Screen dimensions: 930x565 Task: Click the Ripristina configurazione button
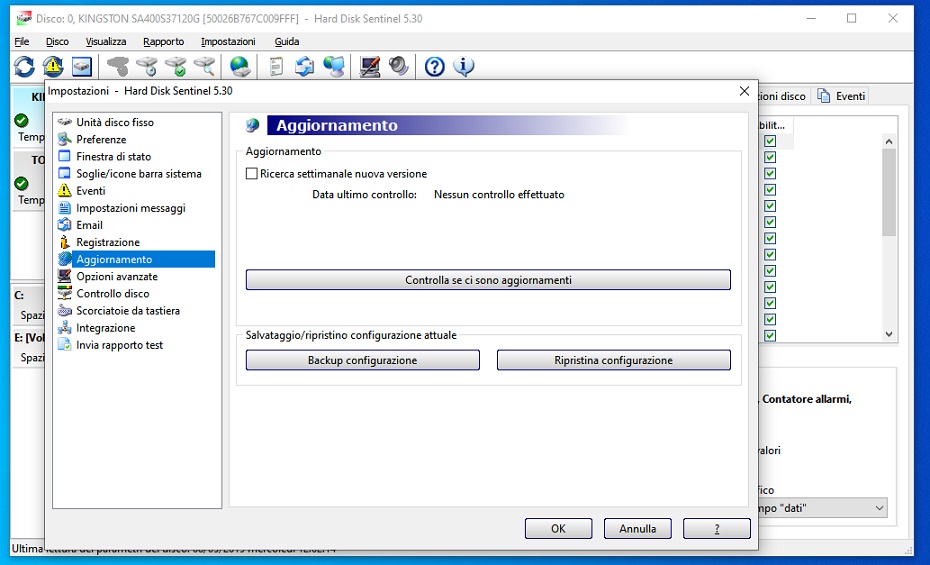[x=613, y=360]
